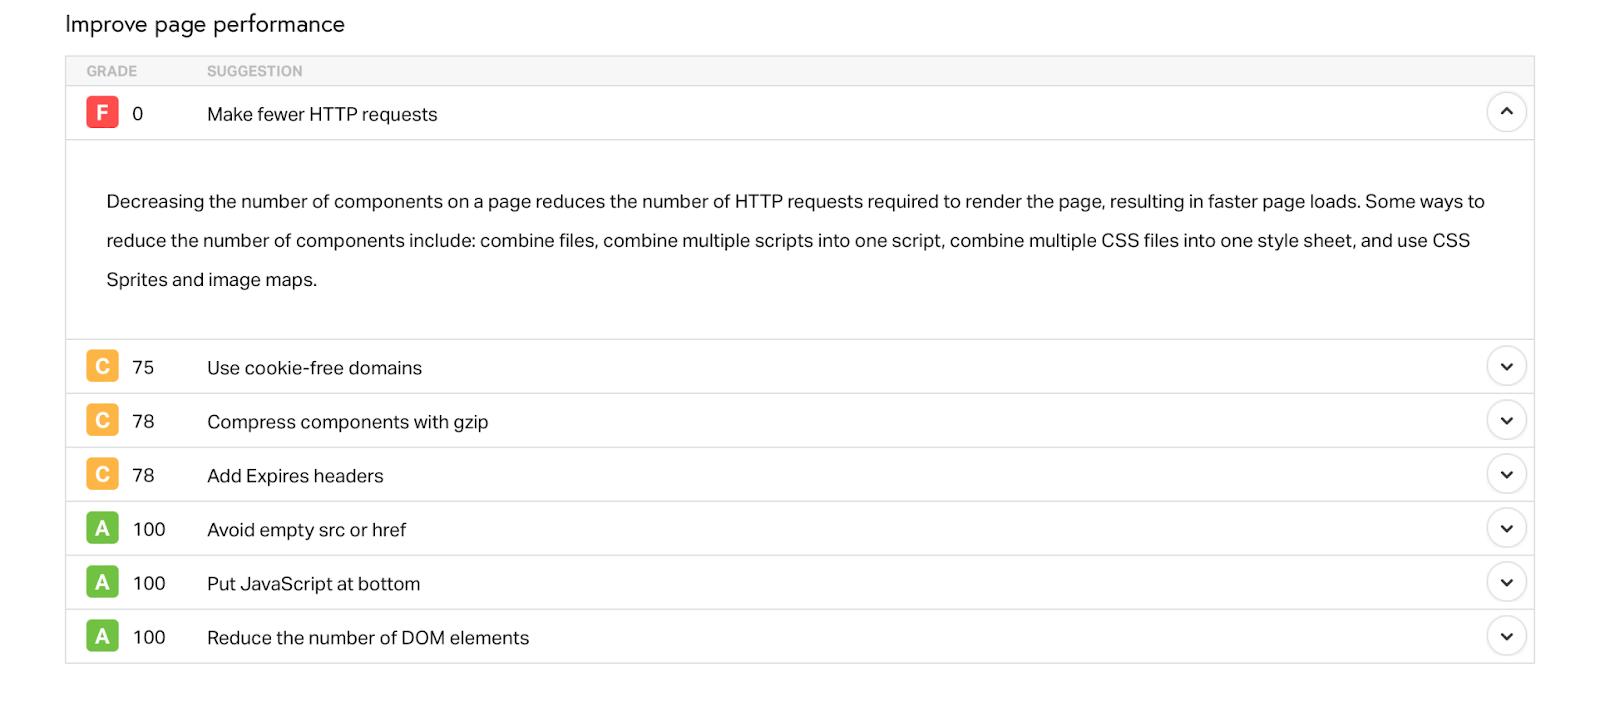This screenshot has width=1600, height=704.
Task: Expand Compress components with gzip chevron
Action: (x=1506, y=420)
